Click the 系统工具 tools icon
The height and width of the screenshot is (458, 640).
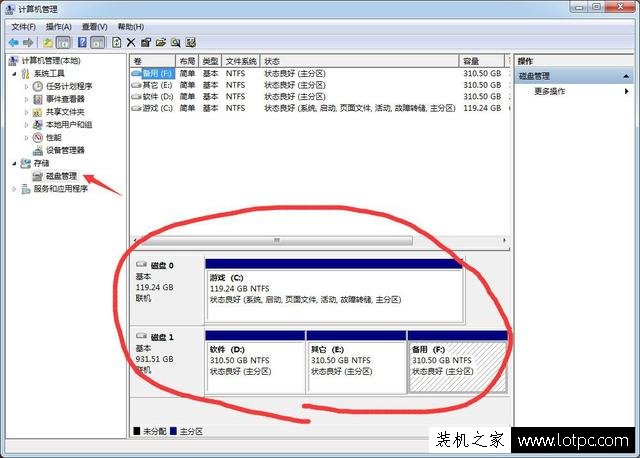click(x=25, y=74)
